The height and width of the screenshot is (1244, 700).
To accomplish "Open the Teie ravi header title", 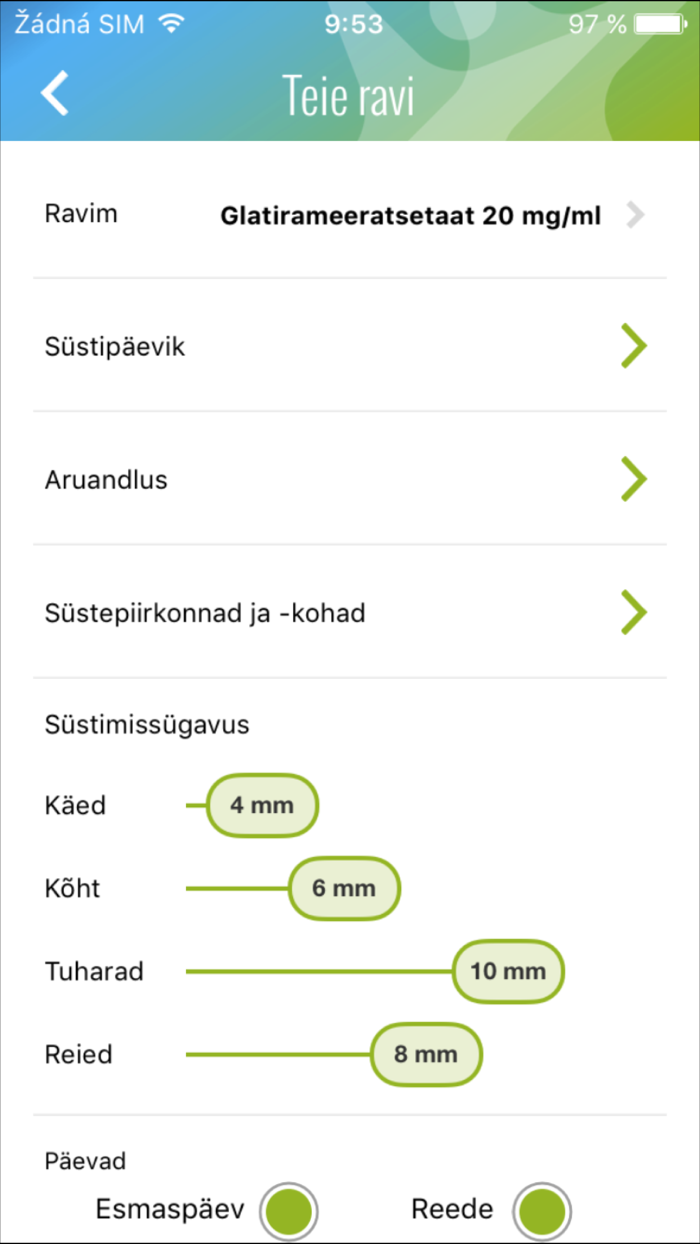I will point(349,93).
